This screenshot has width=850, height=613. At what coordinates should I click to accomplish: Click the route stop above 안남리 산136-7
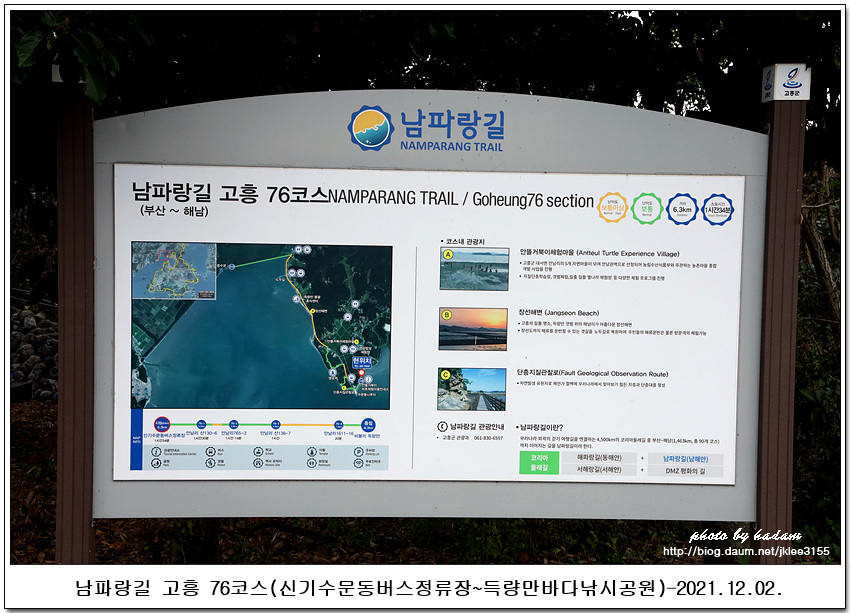tap(275, 424)
